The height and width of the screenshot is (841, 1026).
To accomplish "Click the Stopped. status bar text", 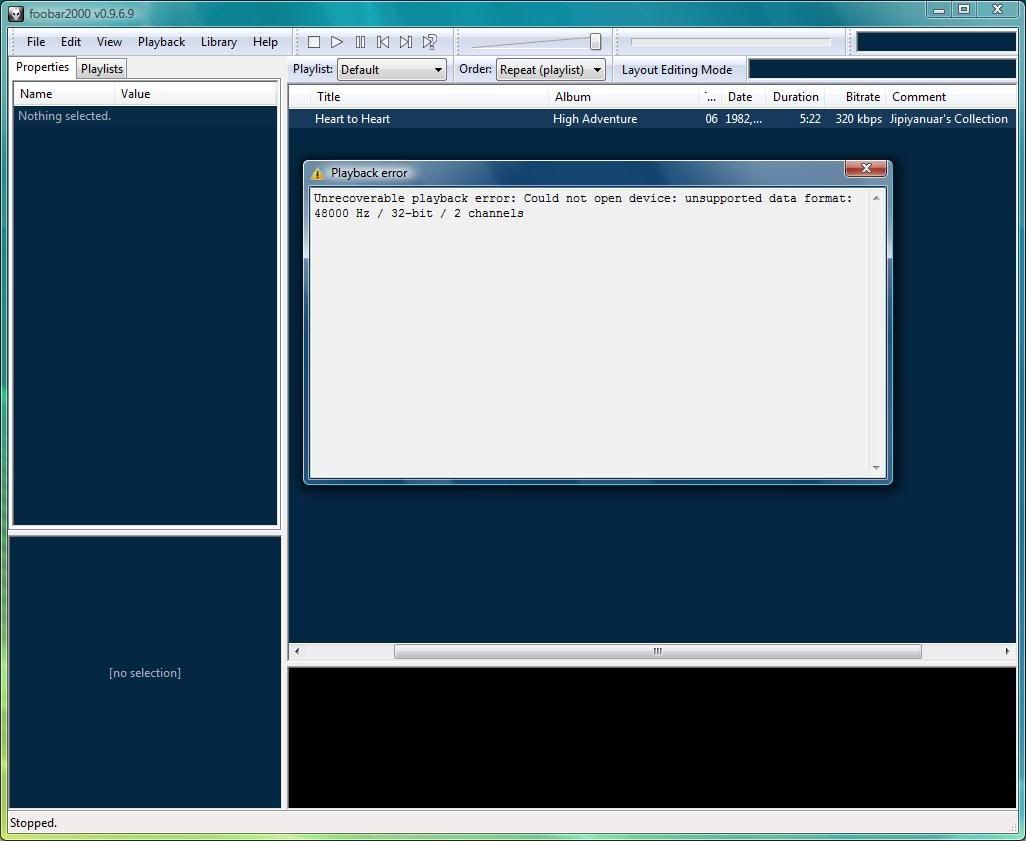I will (x=33, y=823).
